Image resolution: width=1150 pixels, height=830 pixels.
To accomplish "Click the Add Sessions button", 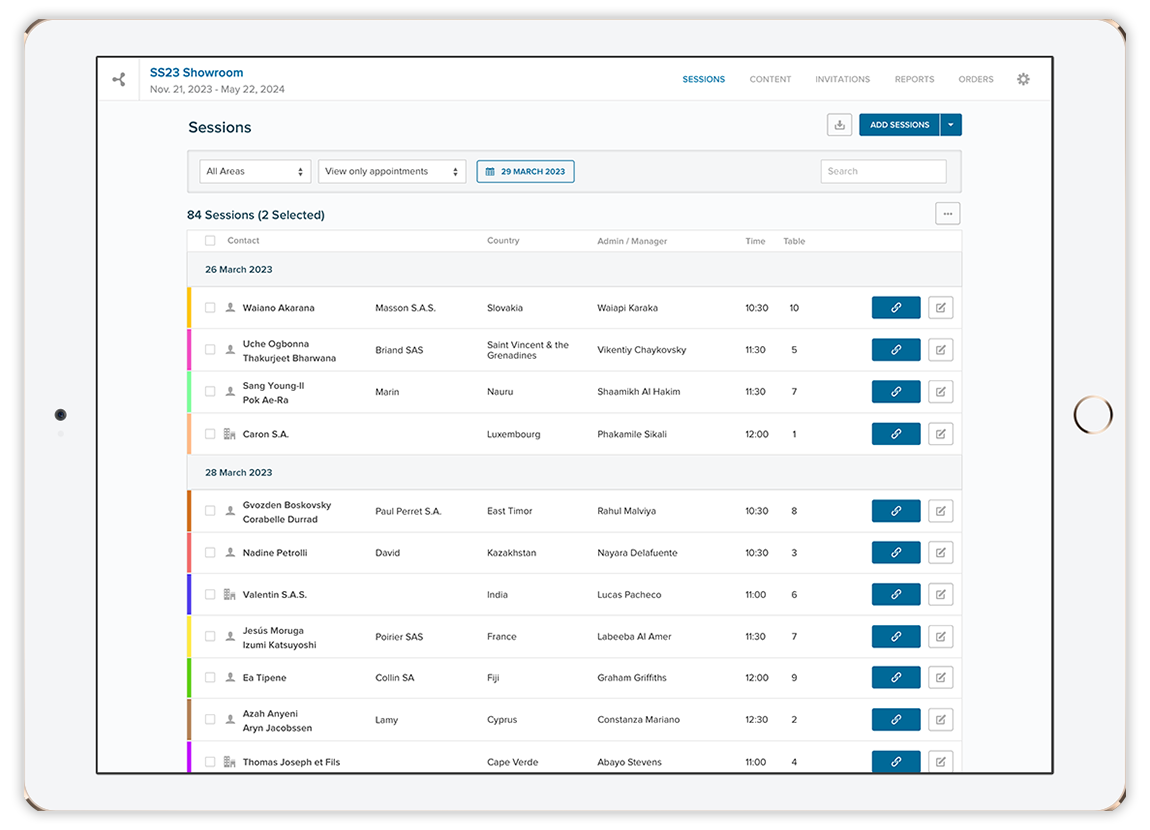I will pyautogui.click(x=899, y=125).
